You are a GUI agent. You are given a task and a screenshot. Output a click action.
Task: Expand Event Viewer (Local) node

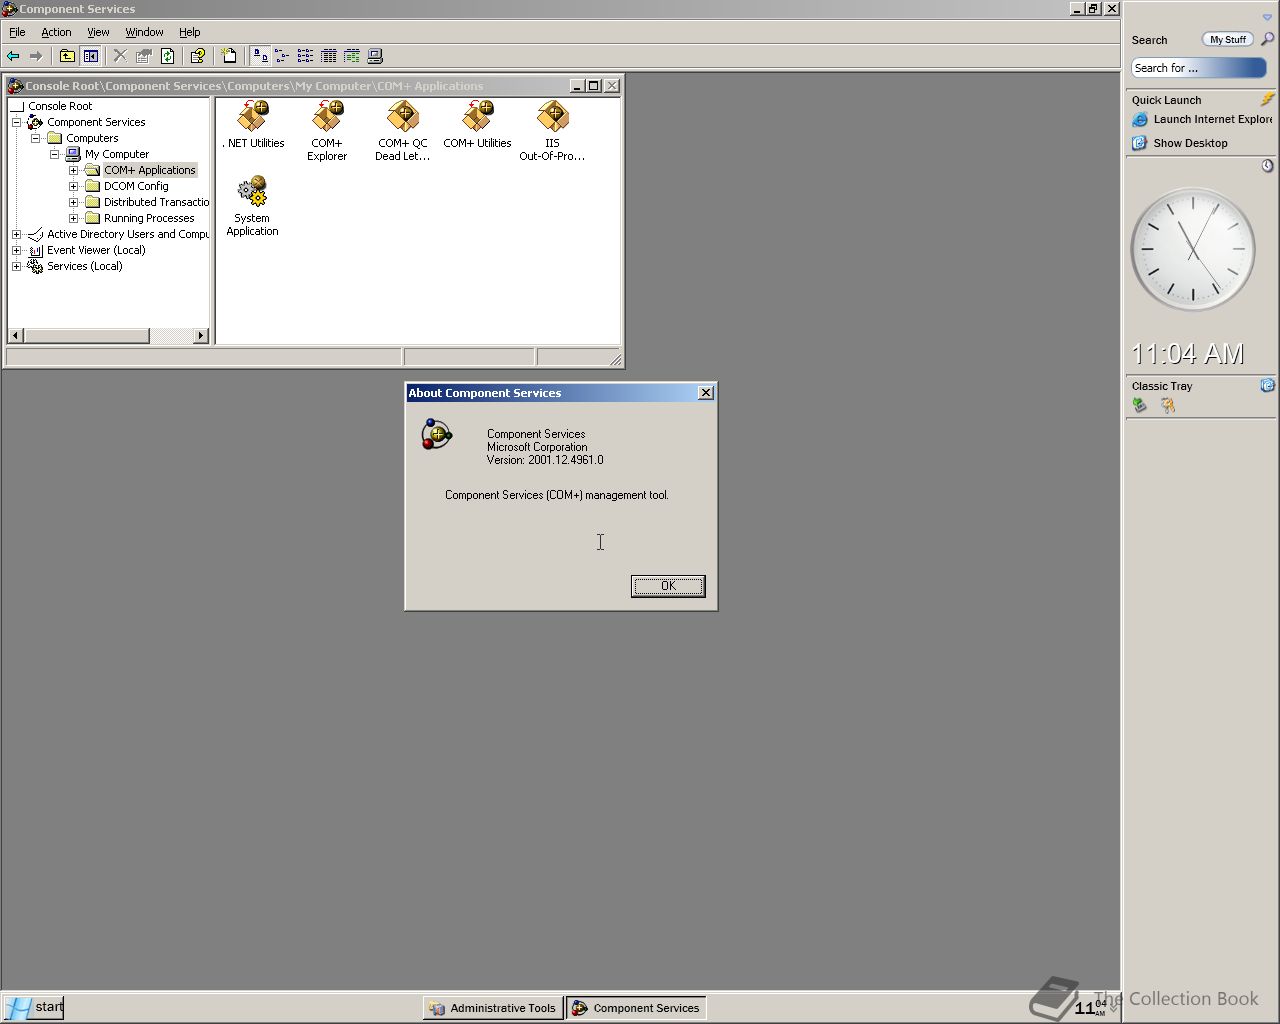tap(16, 250)
